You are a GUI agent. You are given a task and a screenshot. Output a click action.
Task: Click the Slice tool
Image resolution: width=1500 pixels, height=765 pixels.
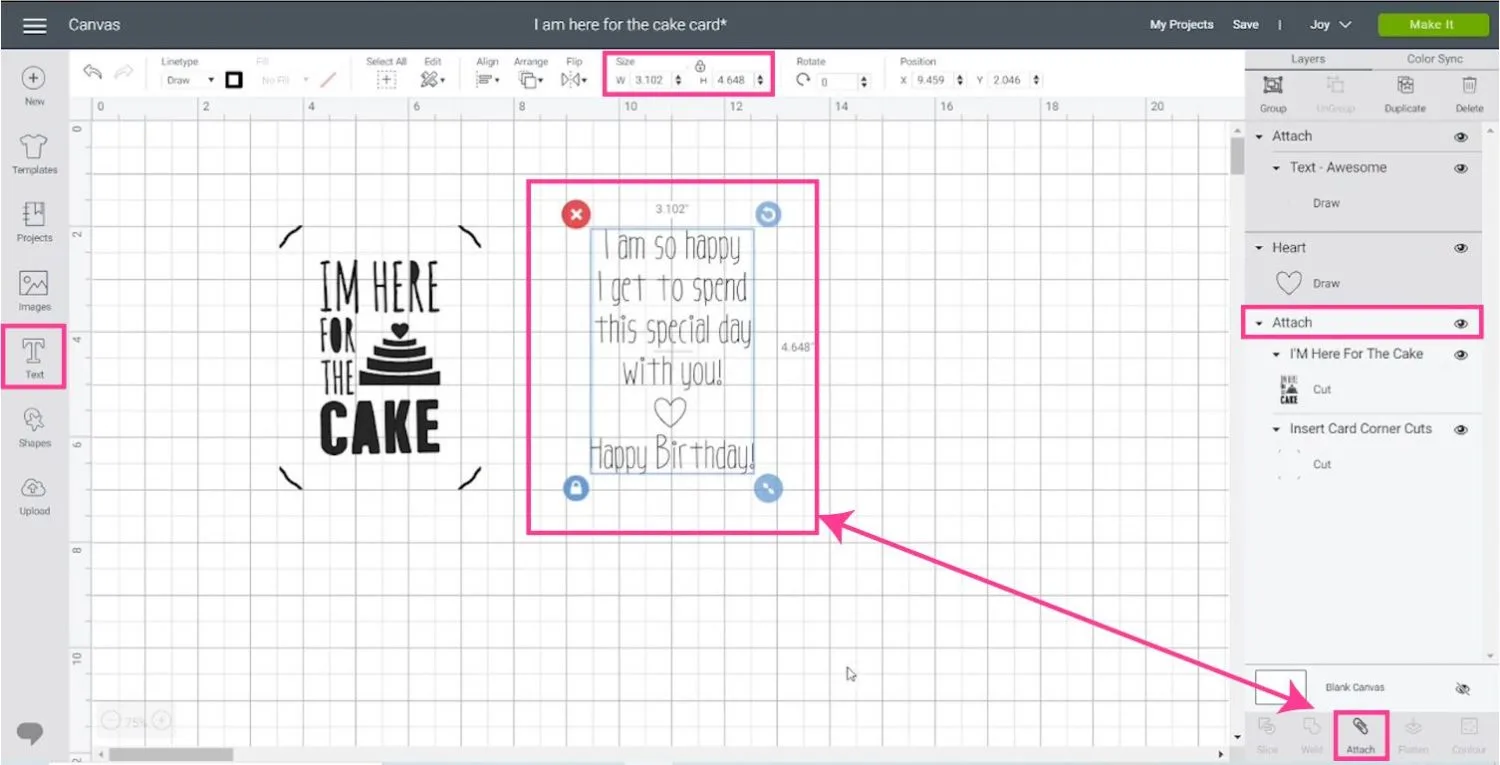point(1267,733)
